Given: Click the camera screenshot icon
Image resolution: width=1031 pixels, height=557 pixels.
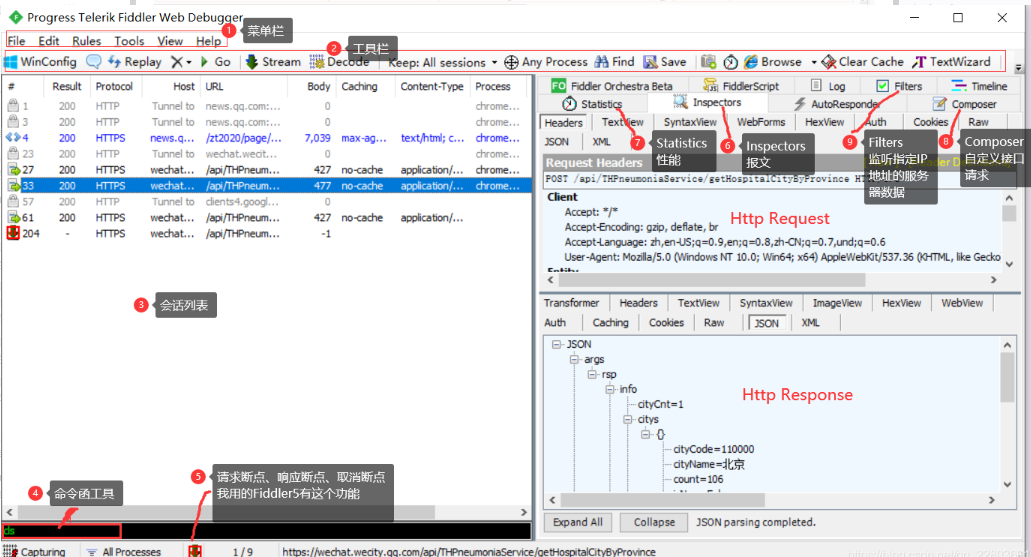Looking at the screenshot, I should click(x=708, y=62).
